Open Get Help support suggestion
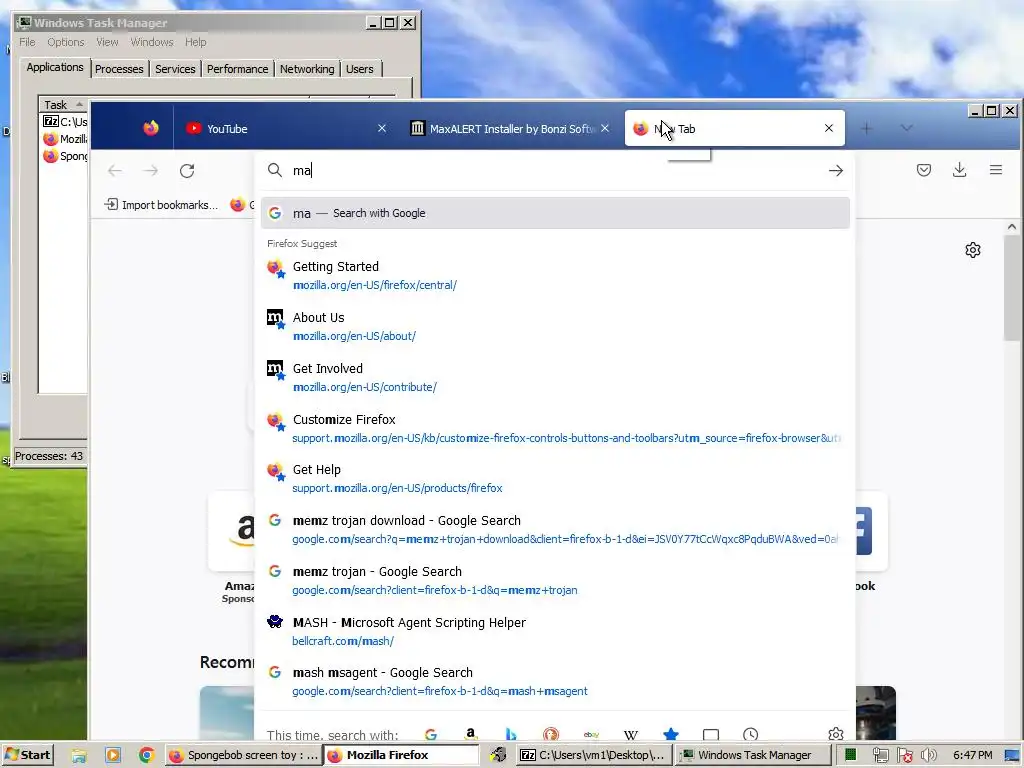 pyautogui.click(x=555, y=479)
